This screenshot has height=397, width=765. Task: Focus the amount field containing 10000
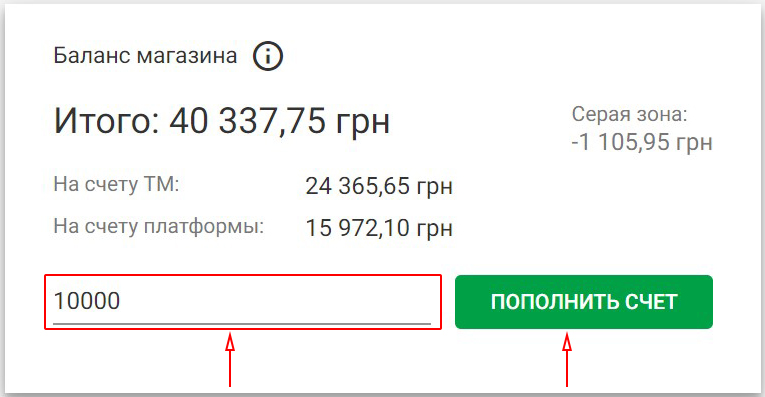[x=242, y=301]
